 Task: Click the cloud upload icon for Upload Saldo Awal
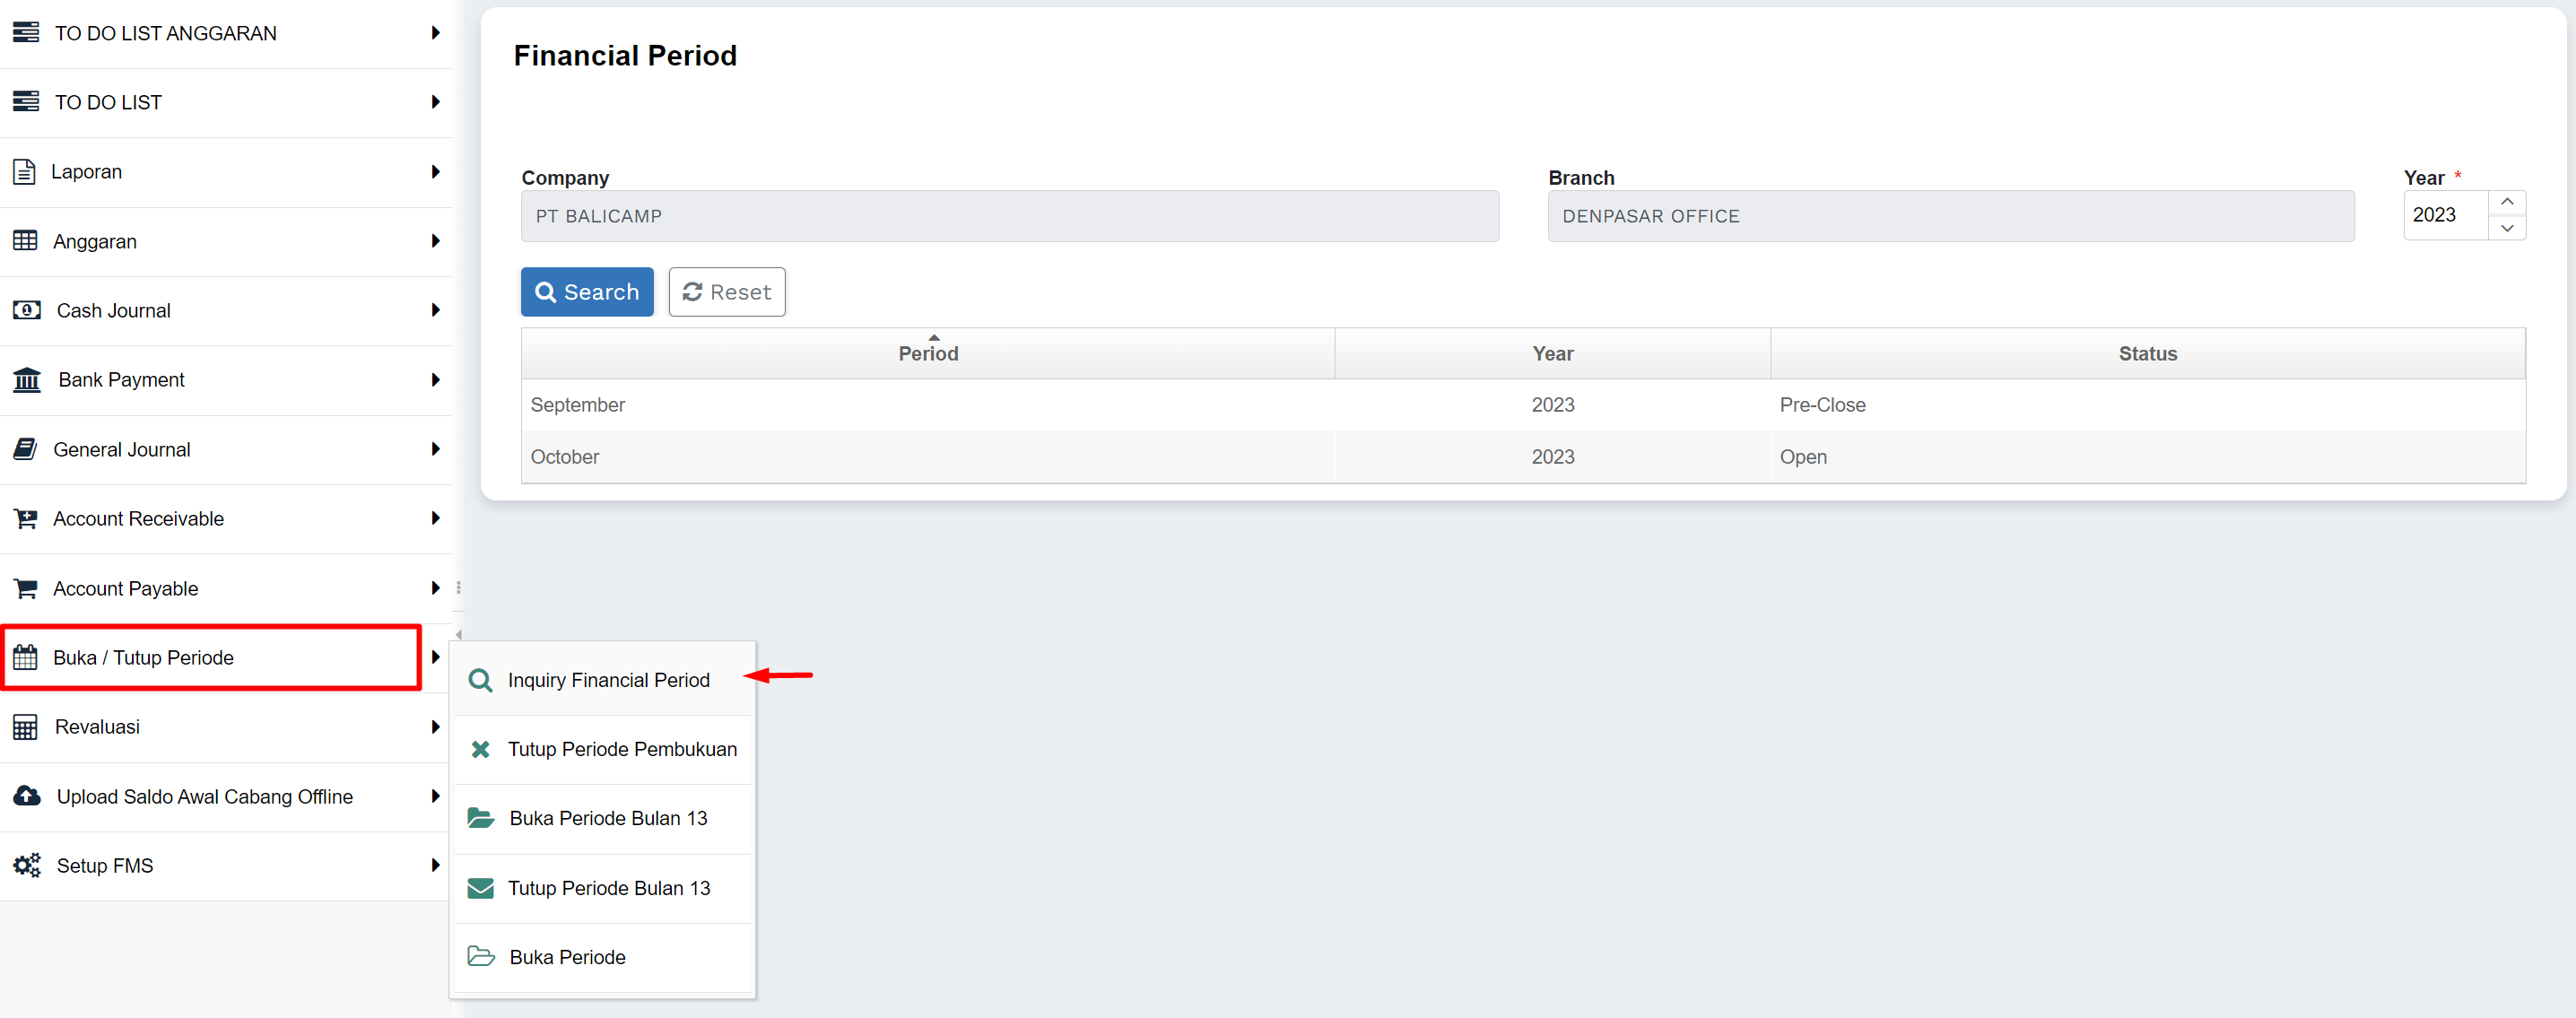point(27,797)
